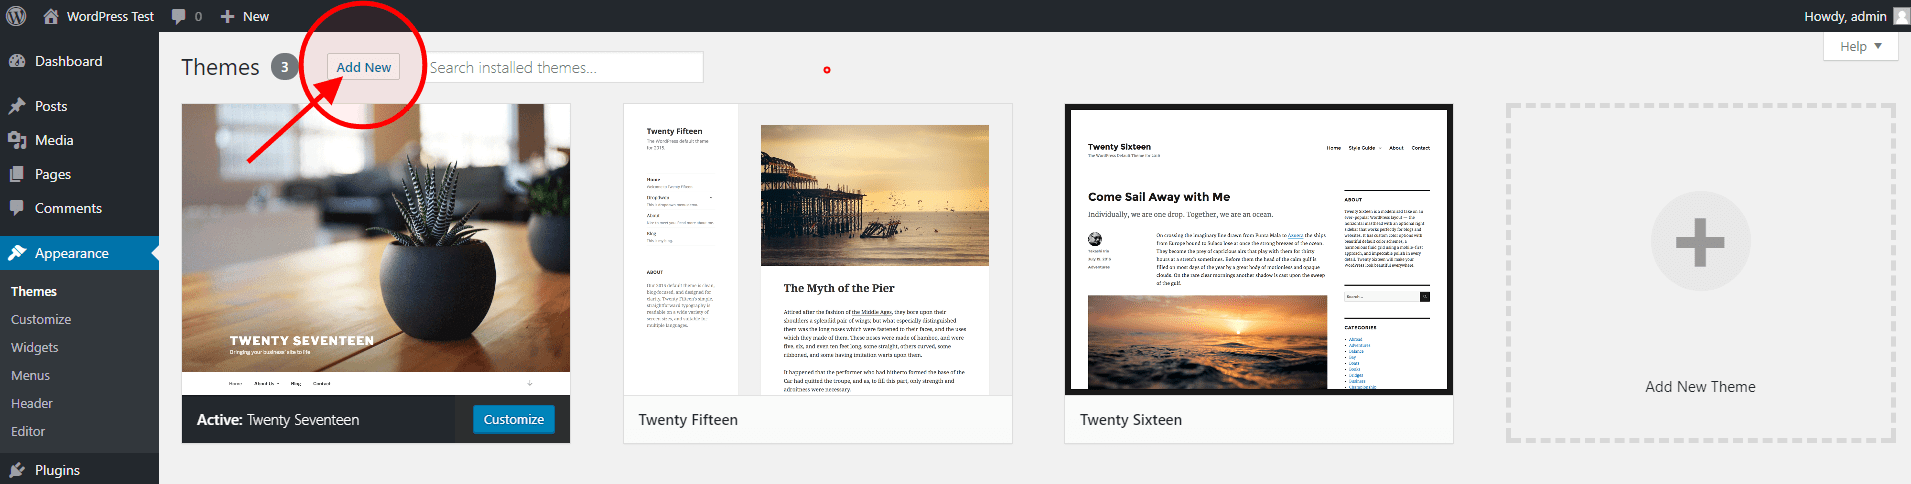The image size is (1911, 484).
Task: Open Widgets submenu link
Action: click(35, 347)
